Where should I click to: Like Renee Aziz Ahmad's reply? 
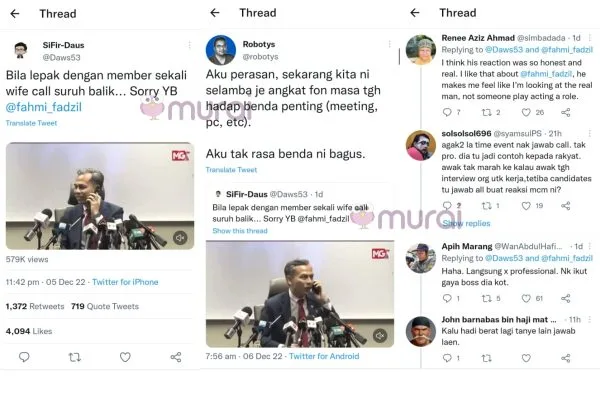click(x=527, y=112)
